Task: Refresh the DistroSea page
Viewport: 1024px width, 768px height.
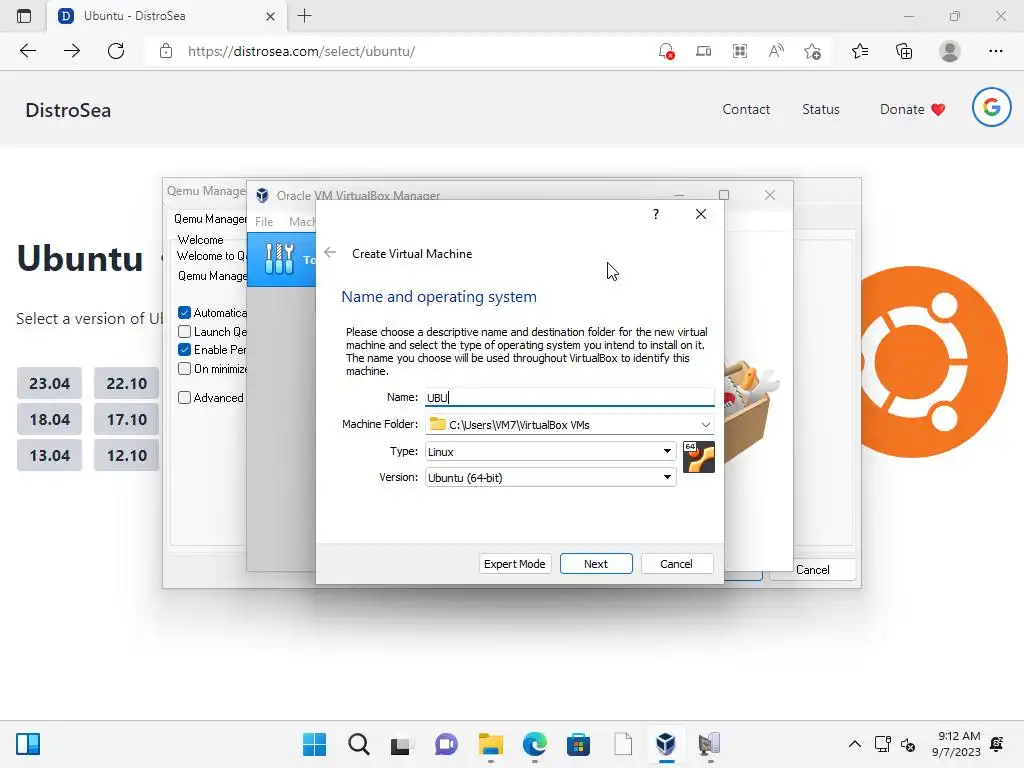Action: coord(116,51)
